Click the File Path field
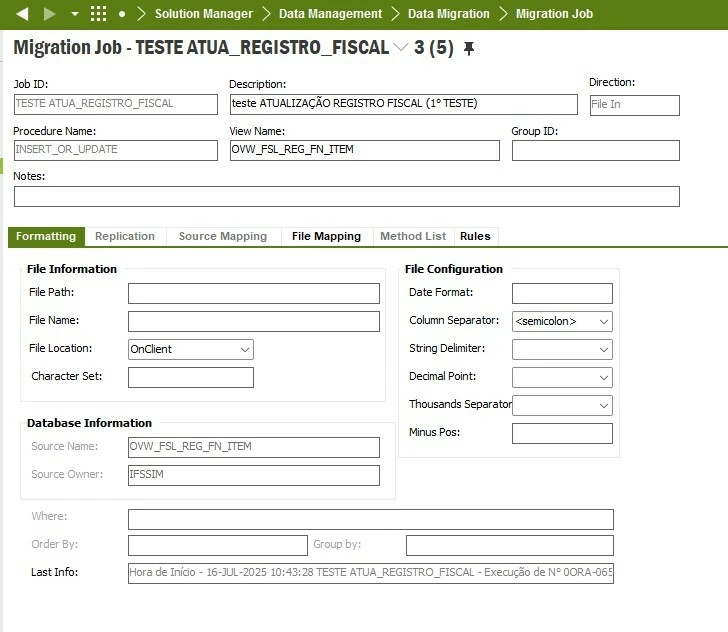This screenshot has height=632, width=728. point(254,293)
